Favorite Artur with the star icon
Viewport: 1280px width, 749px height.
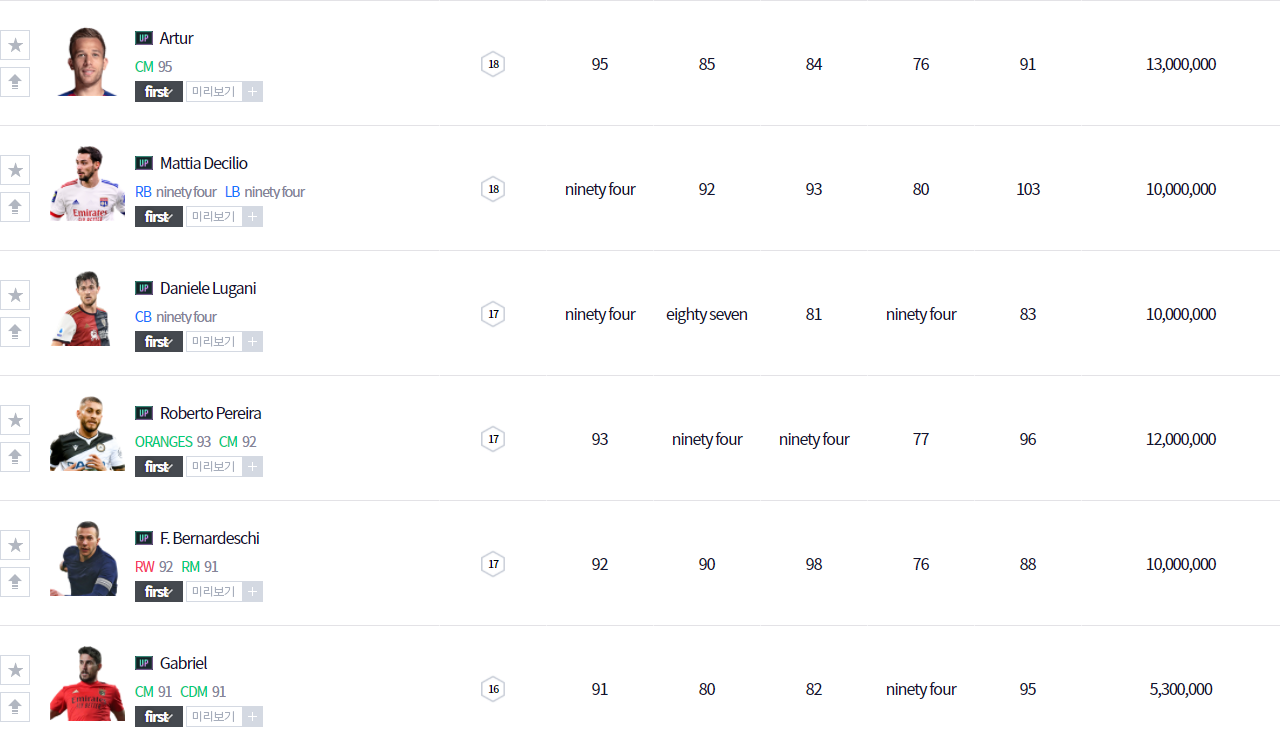pyautogui.click(x=15, y=45)
